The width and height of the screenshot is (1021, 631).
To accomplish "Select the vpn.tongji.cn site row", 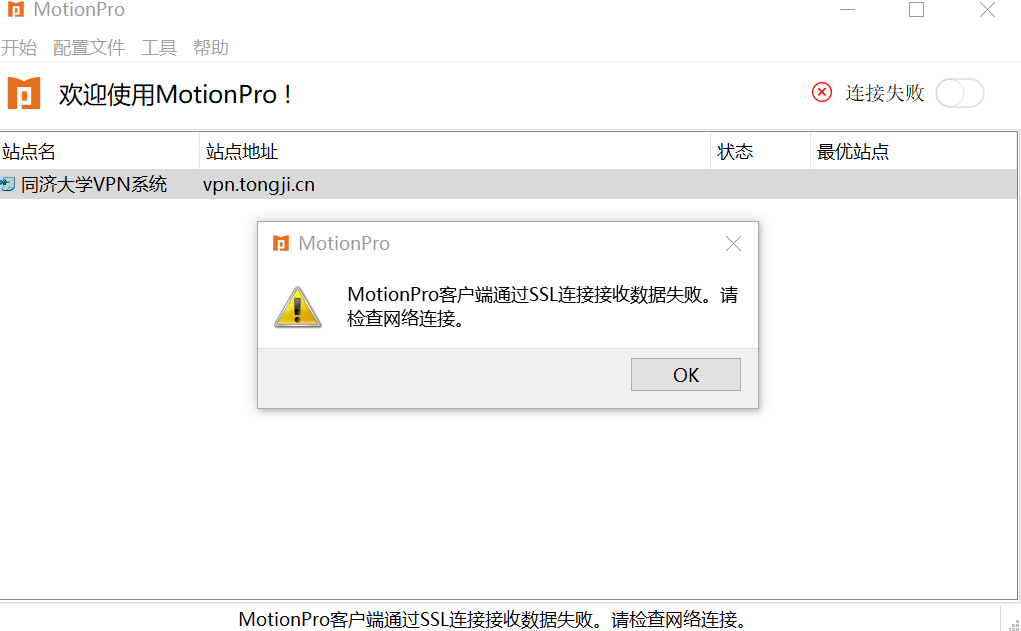I will (x=508, y=184).
